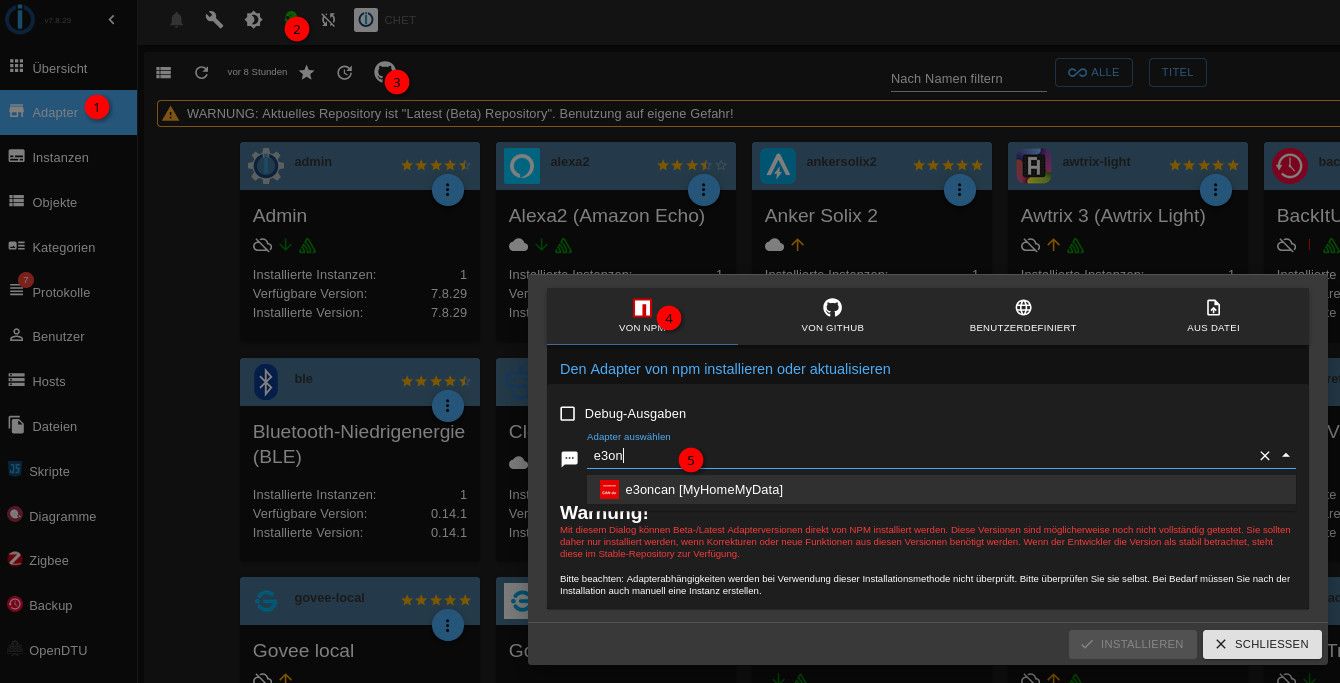Click the alexa2 adapter logo
This screenshot has width=1340, height=683.
522,165
